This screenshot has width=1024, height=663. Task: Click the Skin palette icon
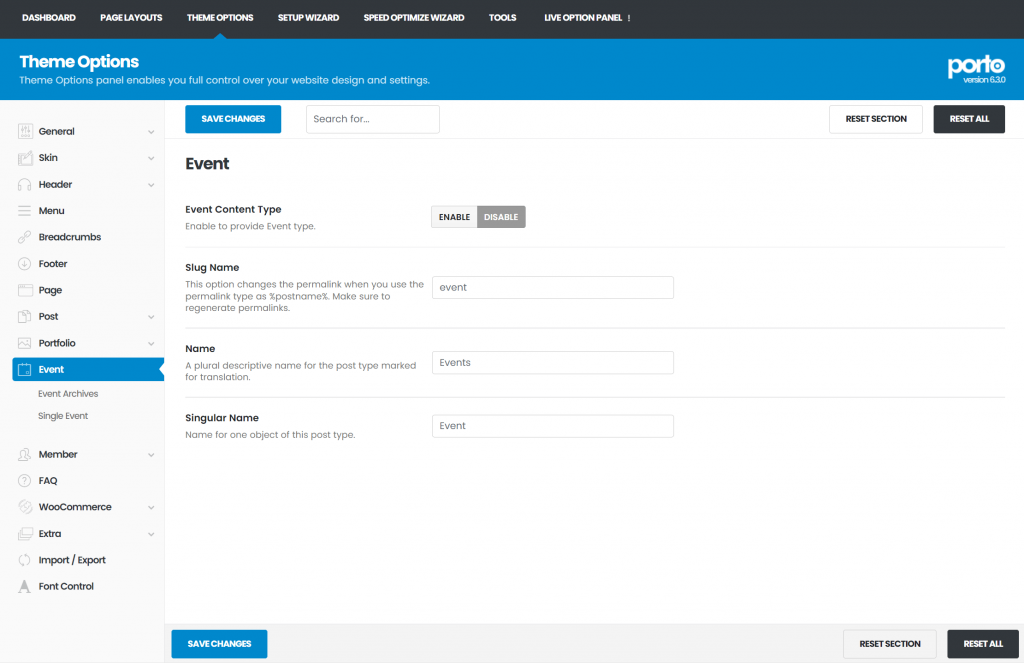(25, 158)
